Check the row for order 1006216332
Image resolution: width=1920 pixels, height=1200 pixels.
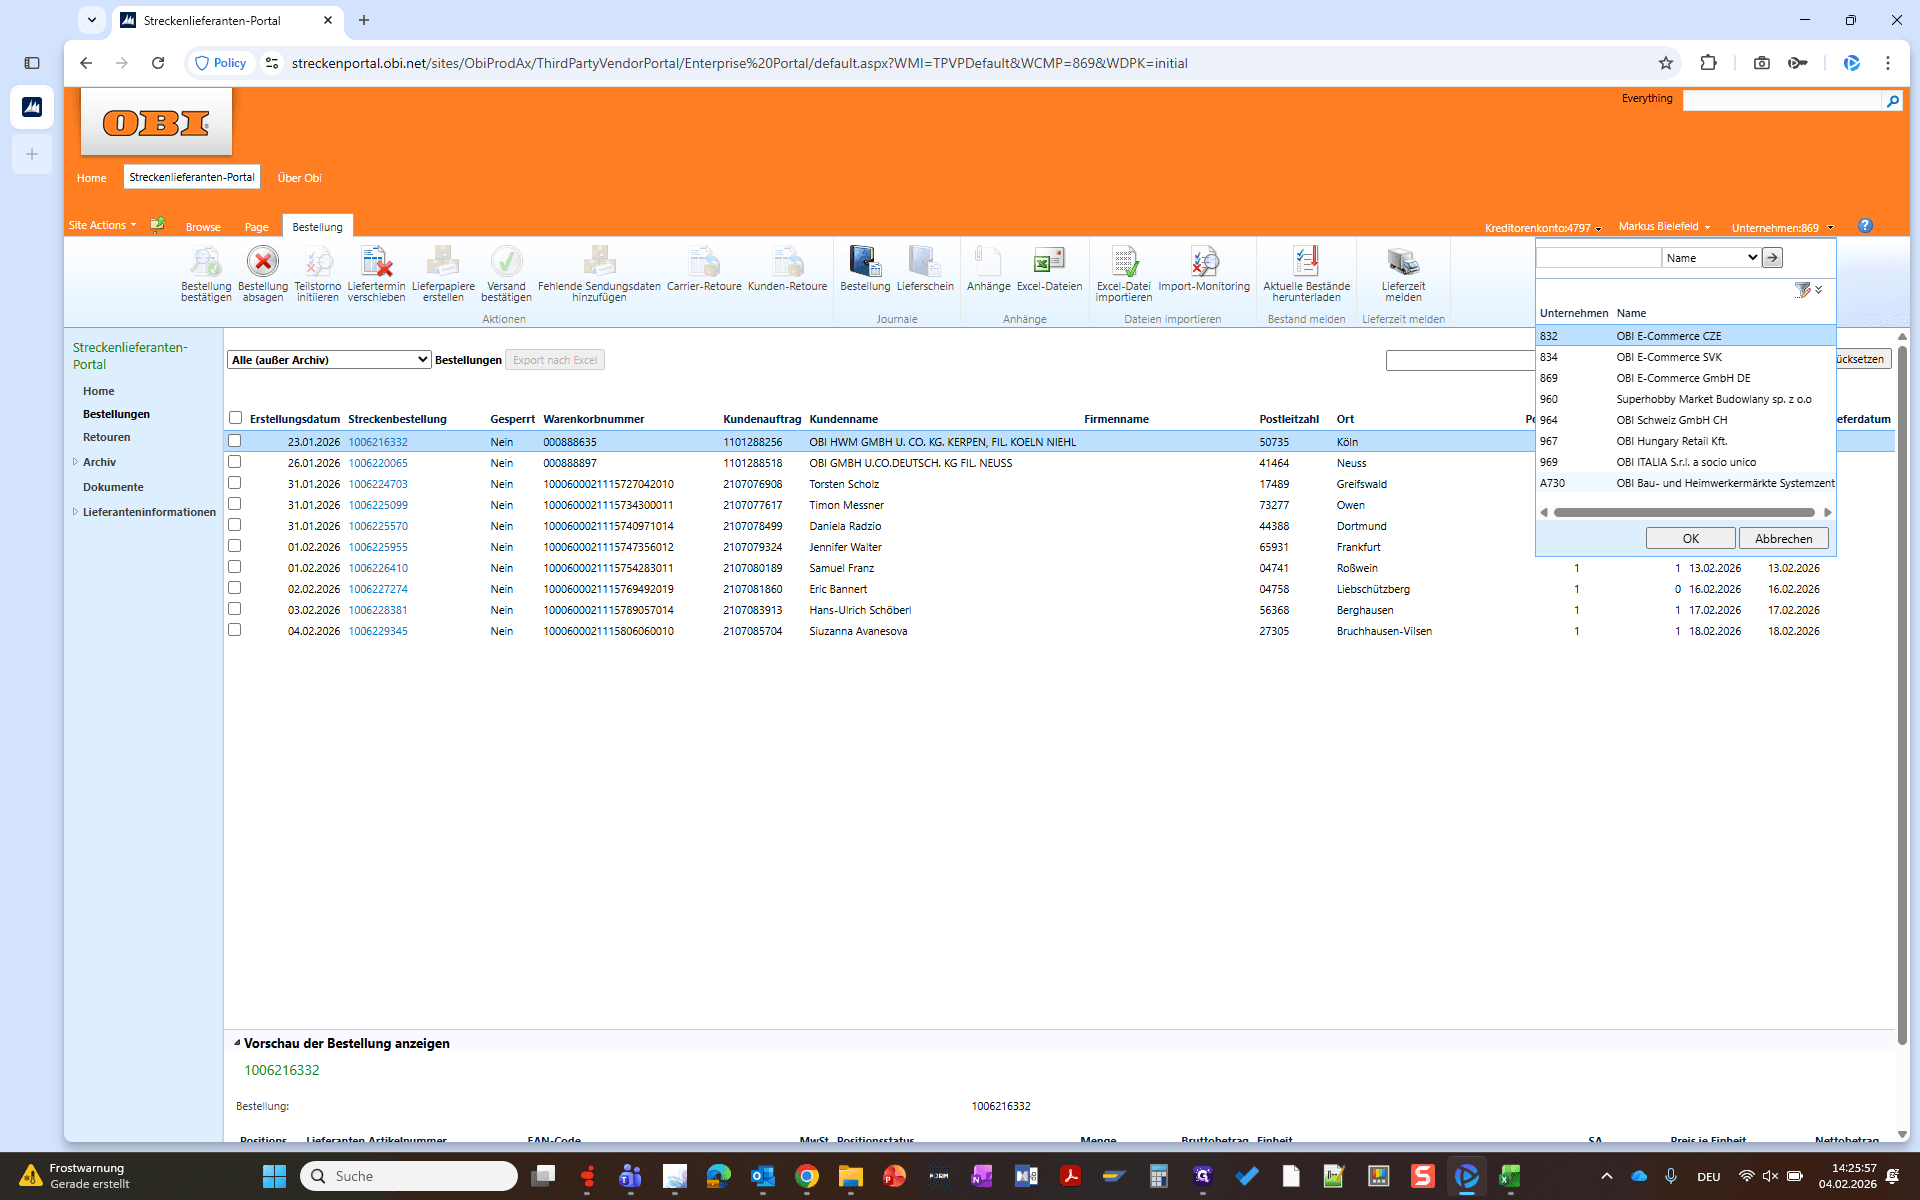click(x=235, y=441)
